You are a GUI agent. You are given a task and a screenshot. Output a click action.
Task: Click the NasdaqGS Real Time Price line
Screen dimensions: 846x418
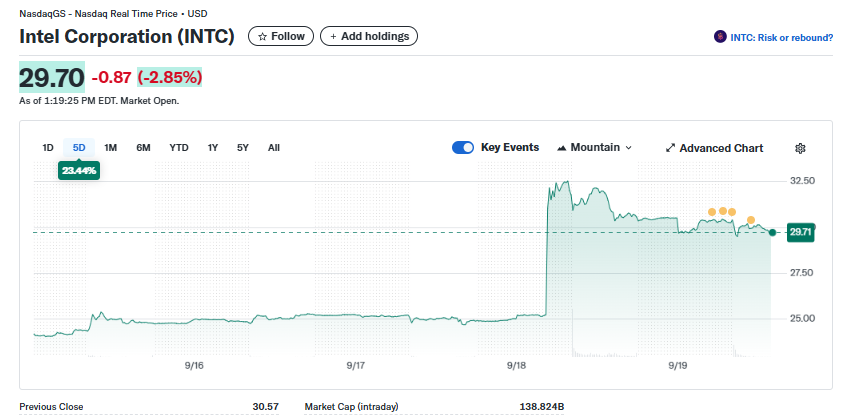coord(113,13)
